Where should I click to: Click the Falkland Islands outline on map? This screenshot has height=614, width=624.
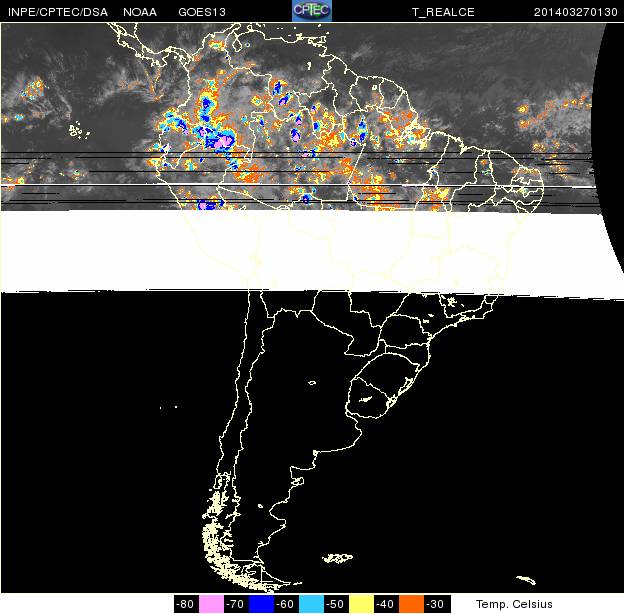point(338,557)
